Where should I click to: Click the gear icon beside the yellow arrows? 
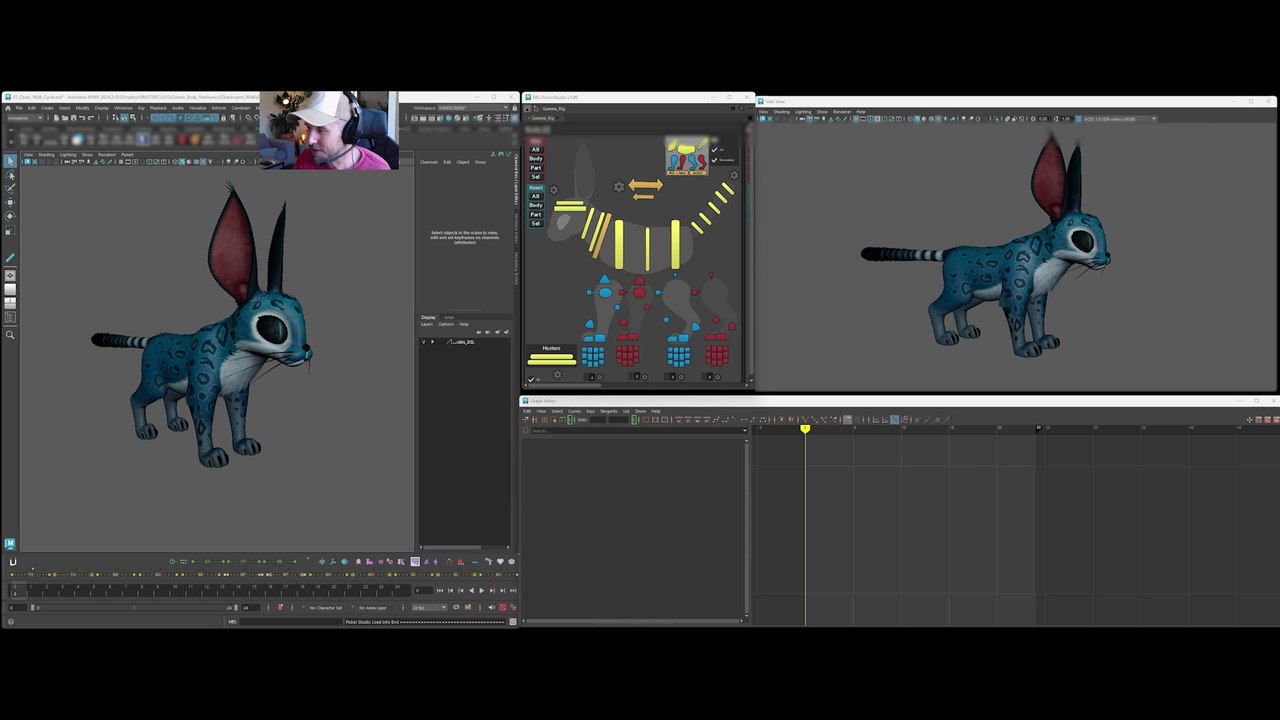(x=619, y=187)
